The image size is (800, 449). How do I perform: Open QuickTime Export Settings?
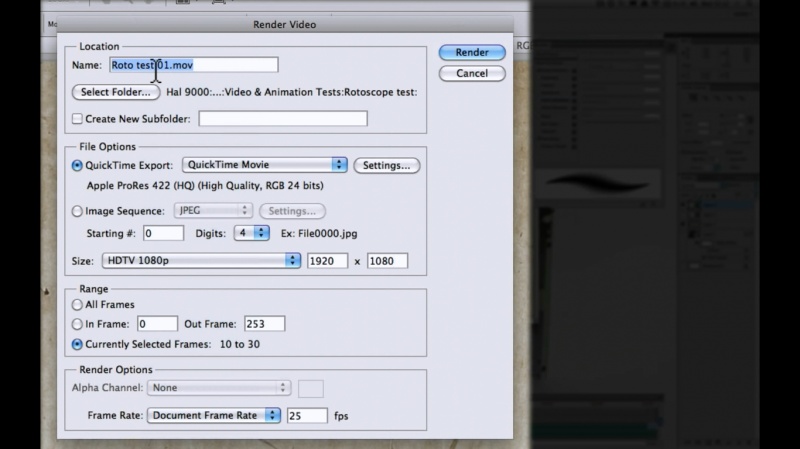(x=386, y=165)
